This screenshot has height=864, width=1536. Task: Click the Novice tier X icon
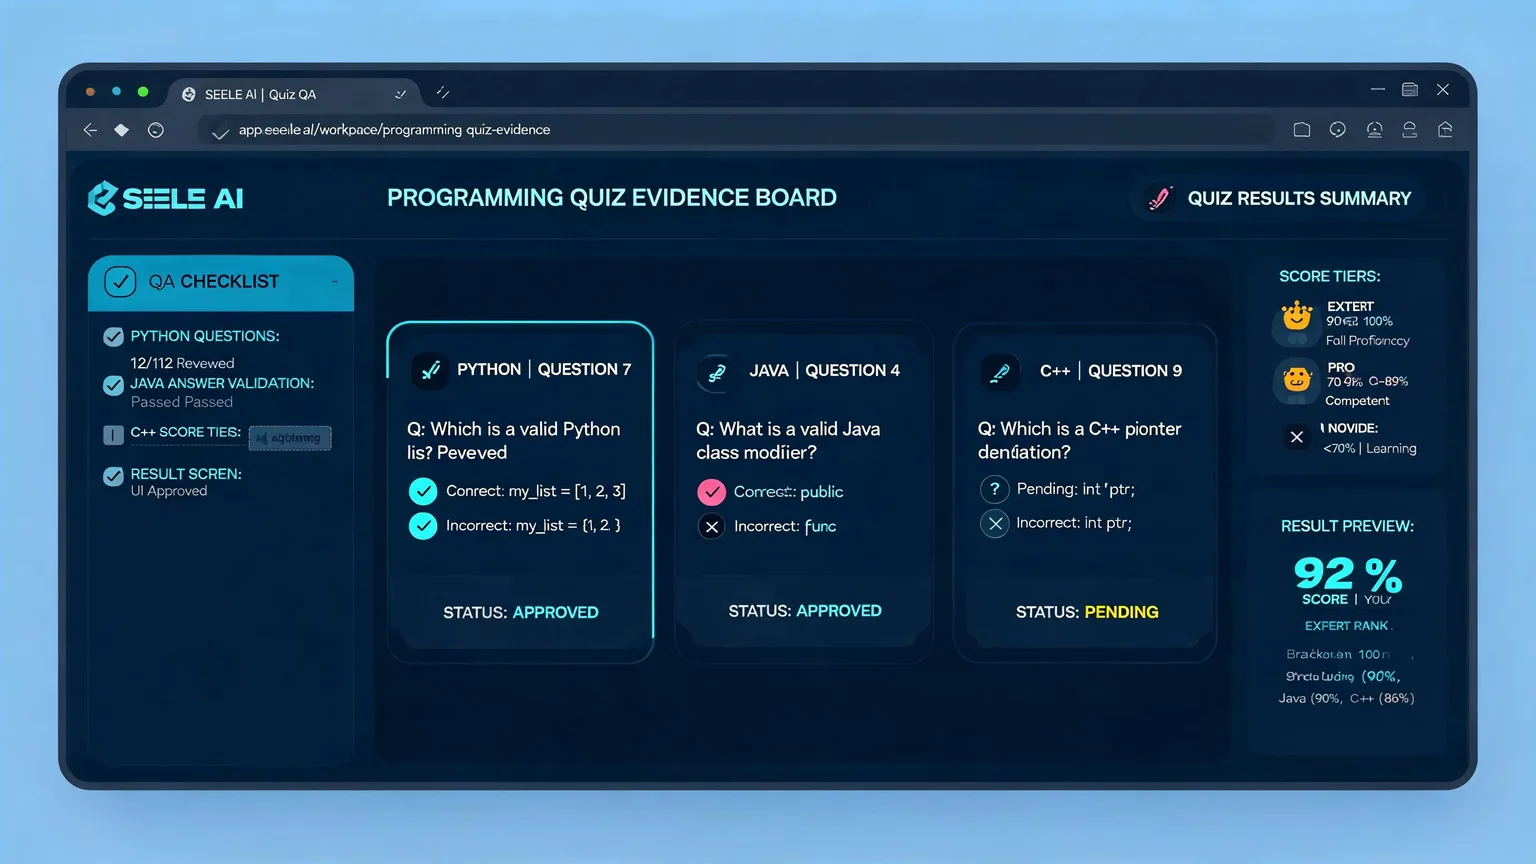coord(1297,437)
